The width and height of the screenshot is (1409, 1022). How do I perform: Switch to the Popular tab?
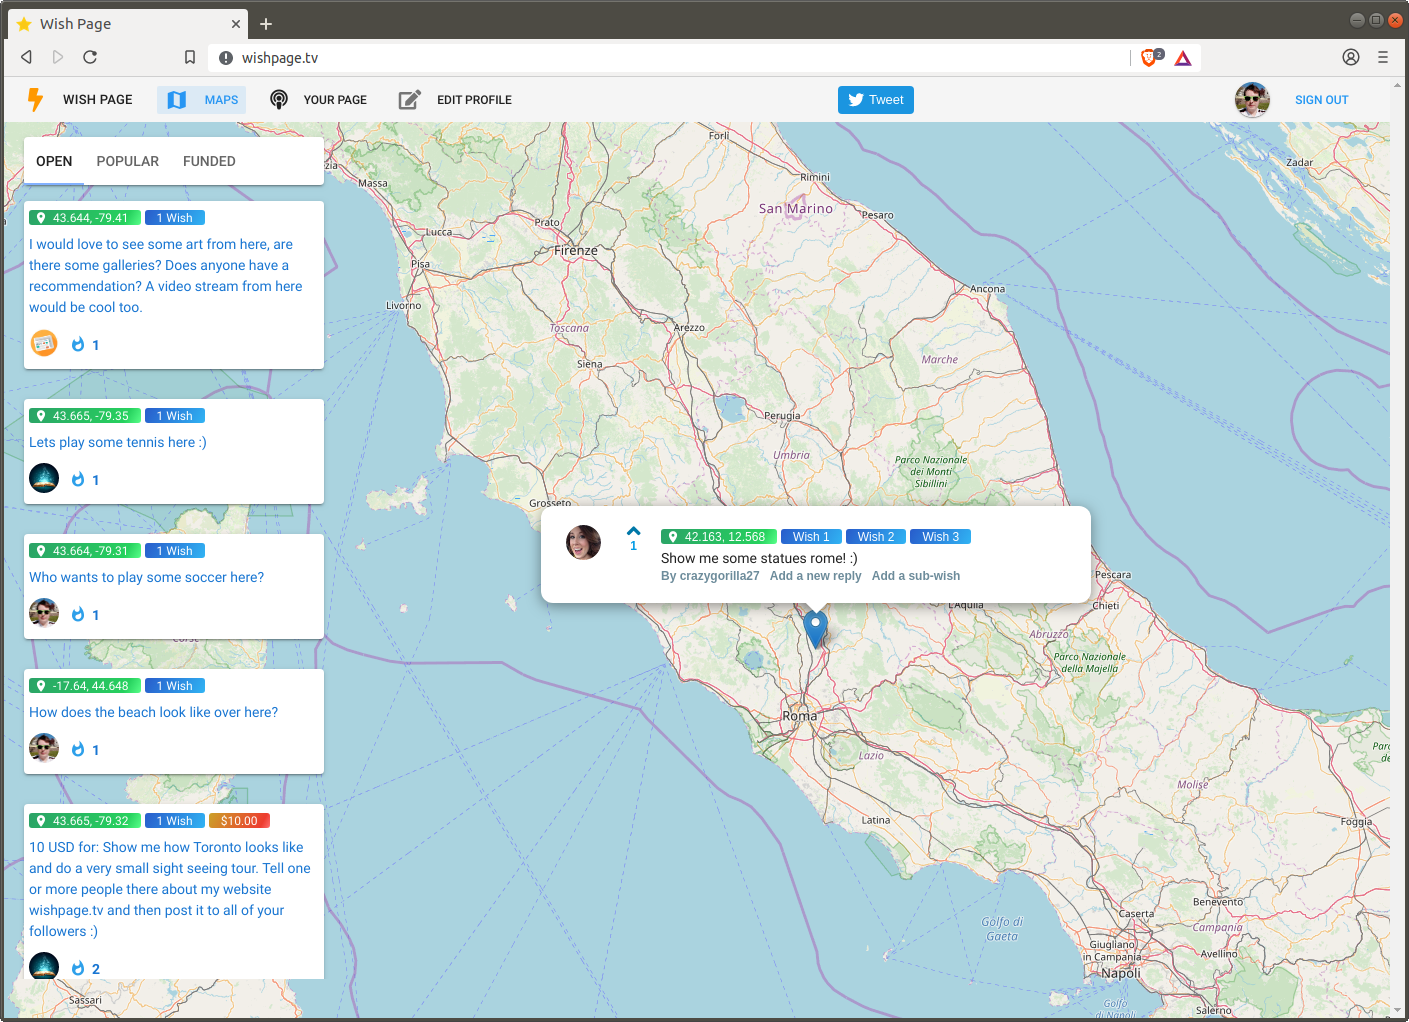[x=127, y=161]
